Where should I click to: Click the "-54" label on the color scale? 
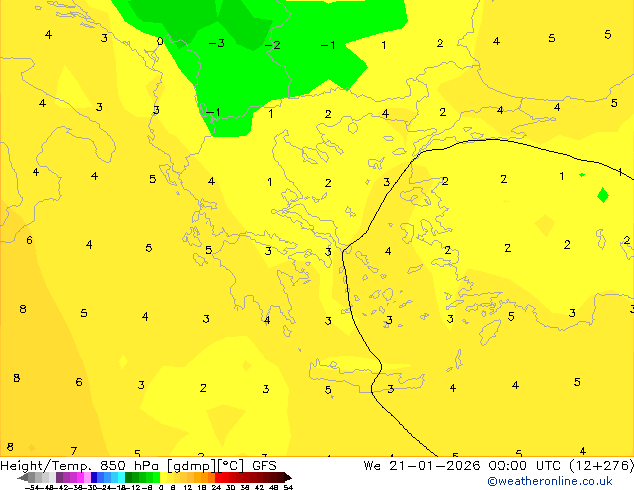pyautogui.click(x=32, y=487)
